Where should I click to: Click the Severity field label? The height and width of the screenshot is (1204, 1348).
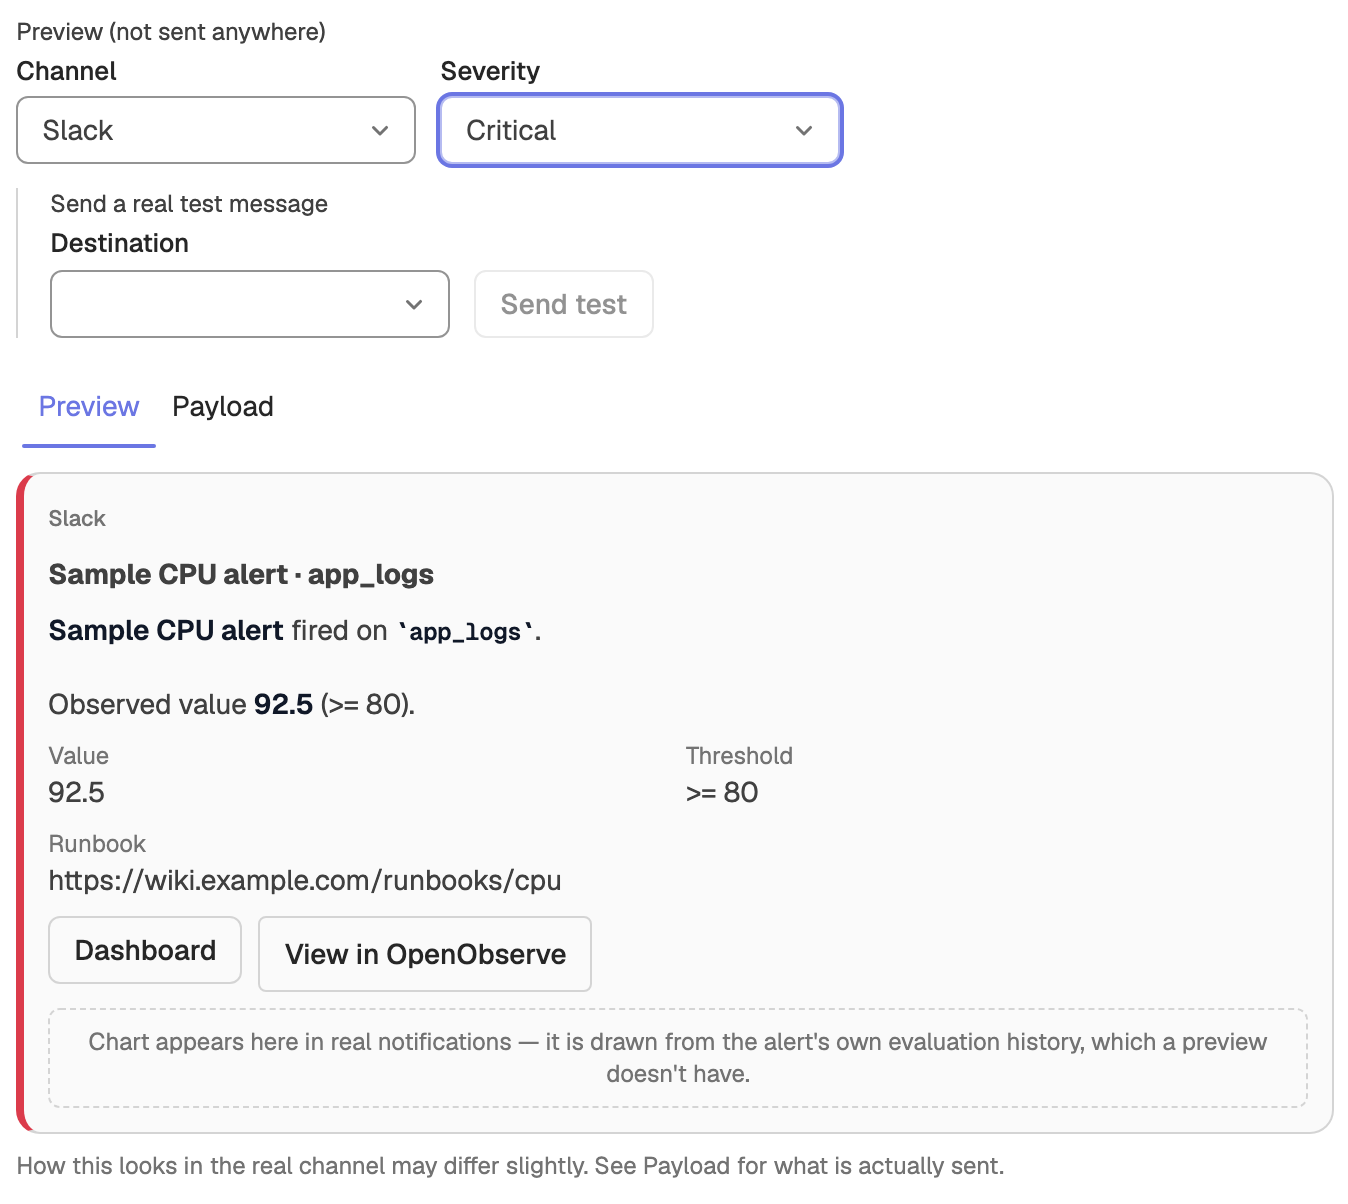click(490, 71)
